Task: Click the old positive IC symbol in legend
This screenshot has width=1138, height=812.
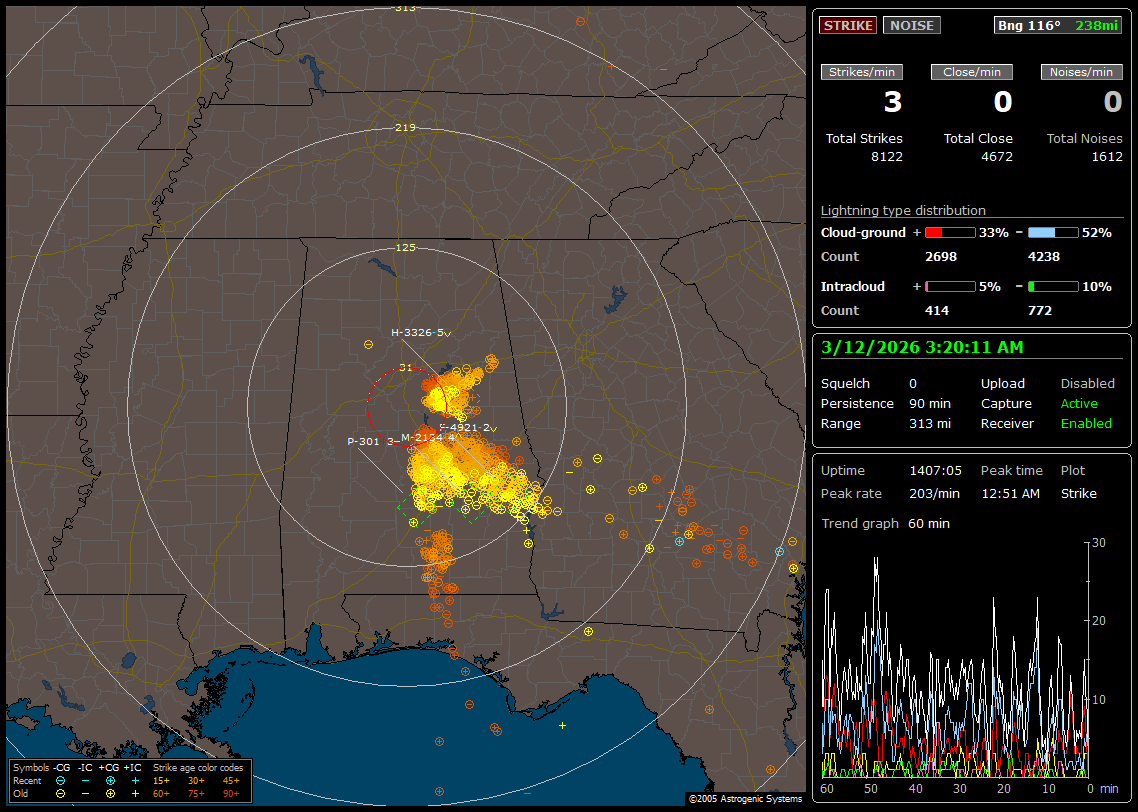Action: pos(135,793)
